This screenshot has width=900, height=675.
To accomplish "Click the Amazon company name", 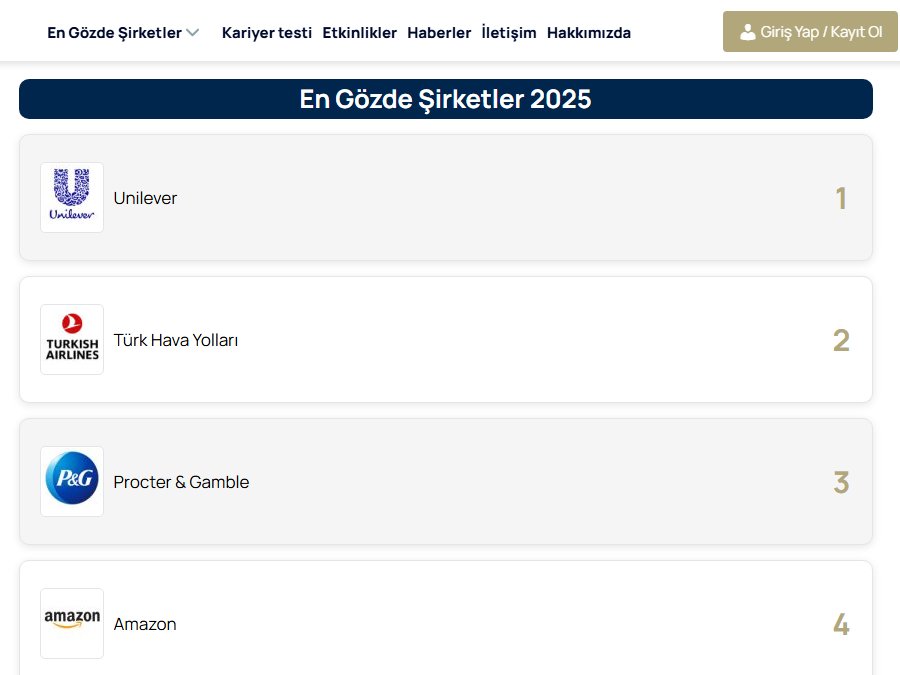I will [x=145, y=624].
